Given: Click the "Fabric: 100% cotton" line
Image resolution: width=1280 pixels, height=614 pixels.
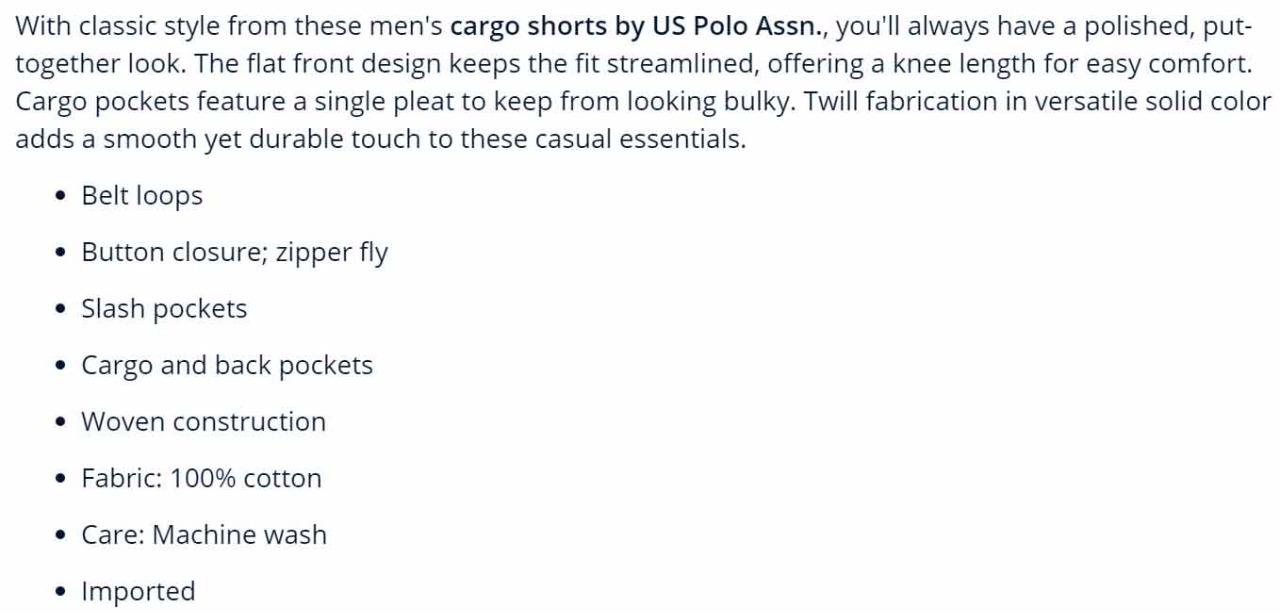Looking at the screenshot, I should coord(201,479).
